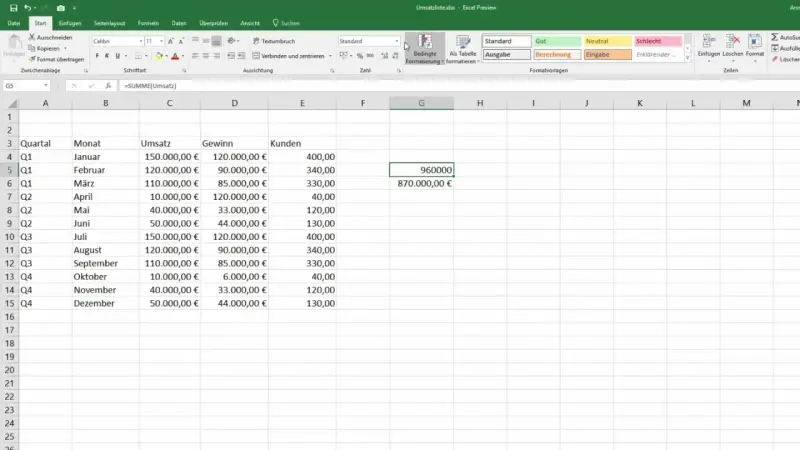Open the Datei tab

[x=14, y=23]
